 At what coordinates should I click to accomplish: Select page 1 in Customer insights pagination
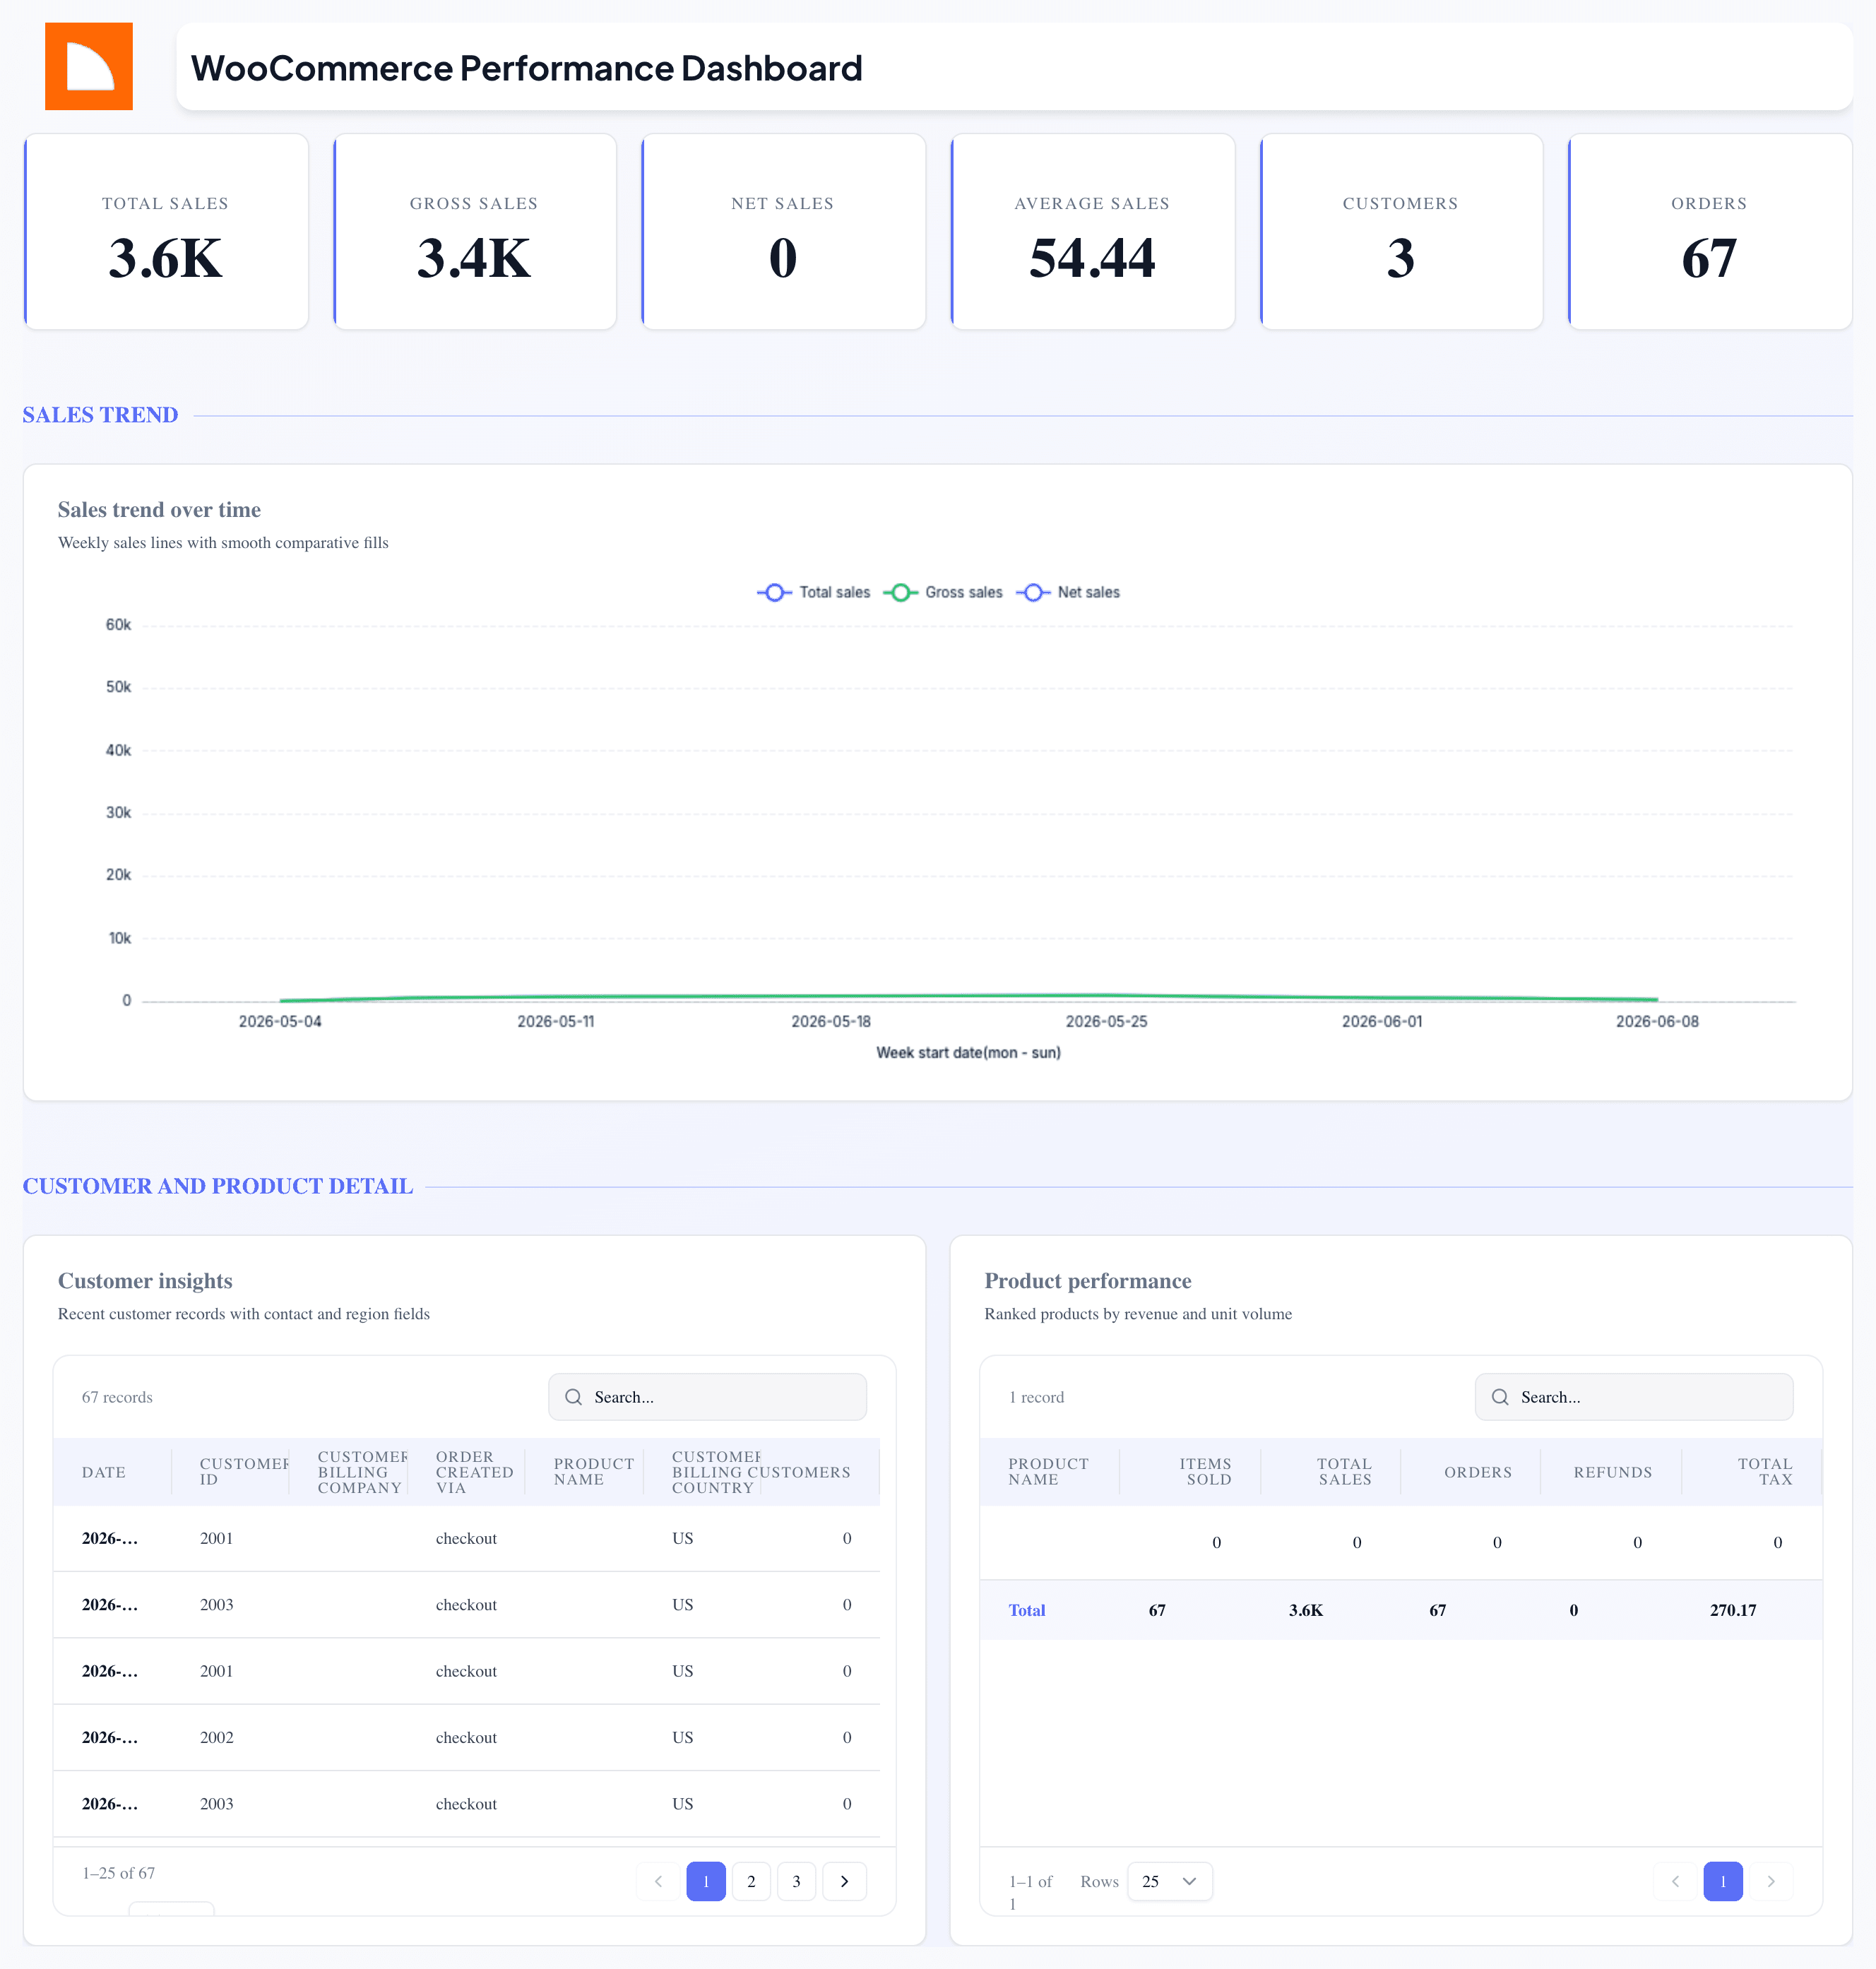click(706, 1881)
